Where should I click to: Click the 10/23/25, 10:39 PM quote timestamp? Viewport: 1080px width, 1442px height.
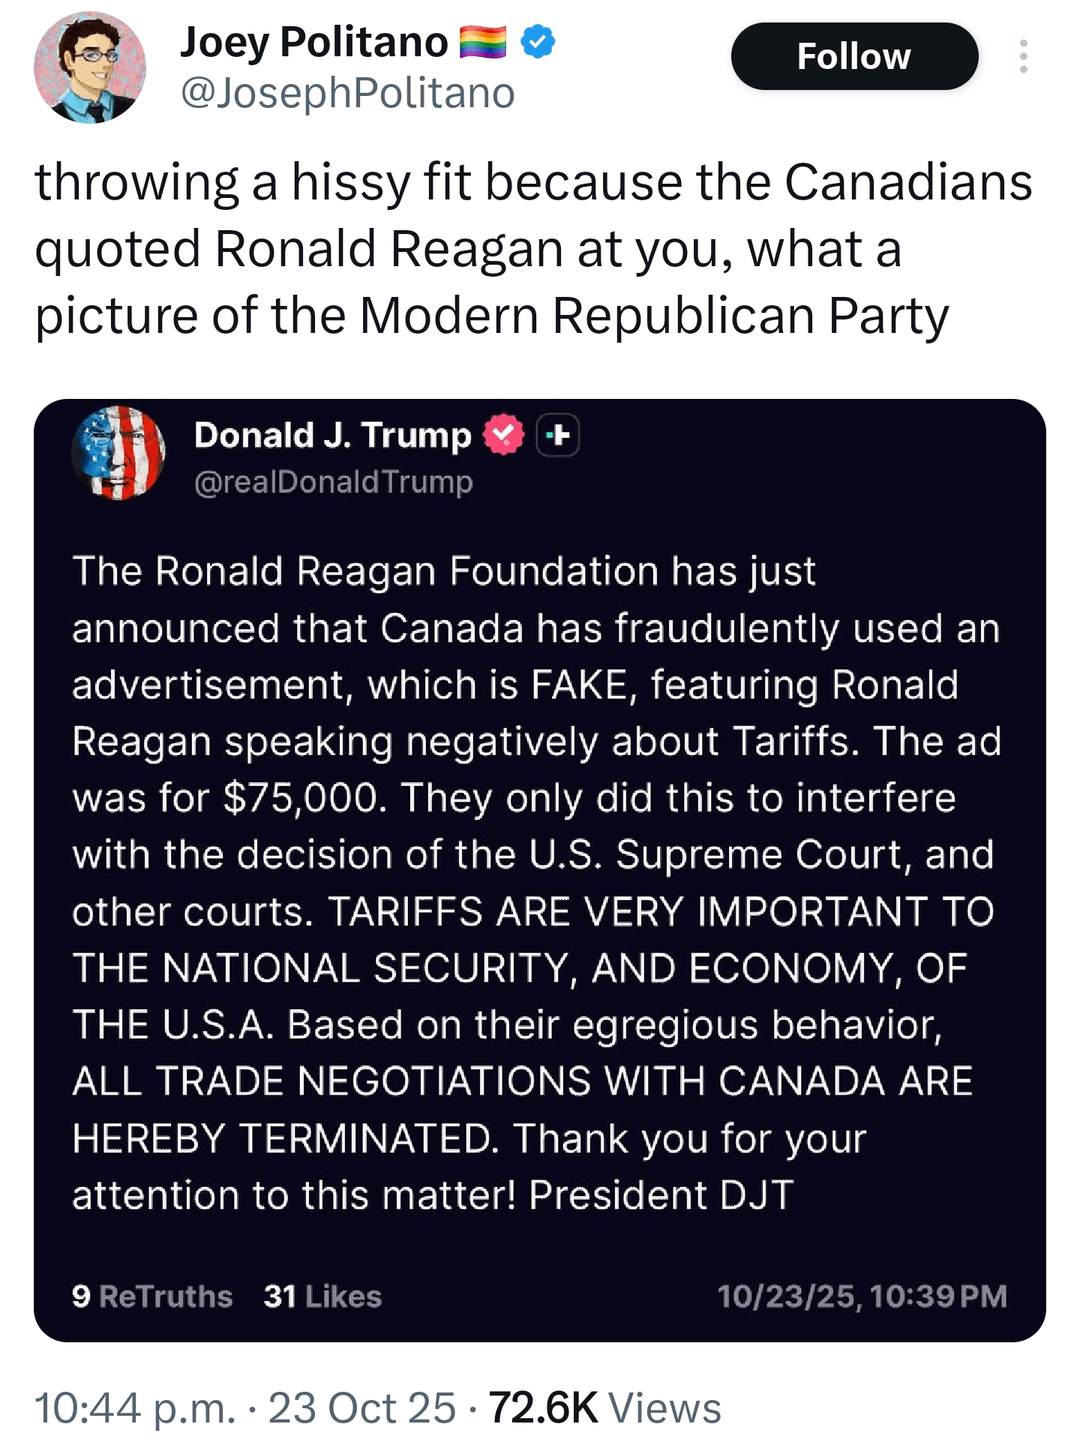(x=861, y=1296)
